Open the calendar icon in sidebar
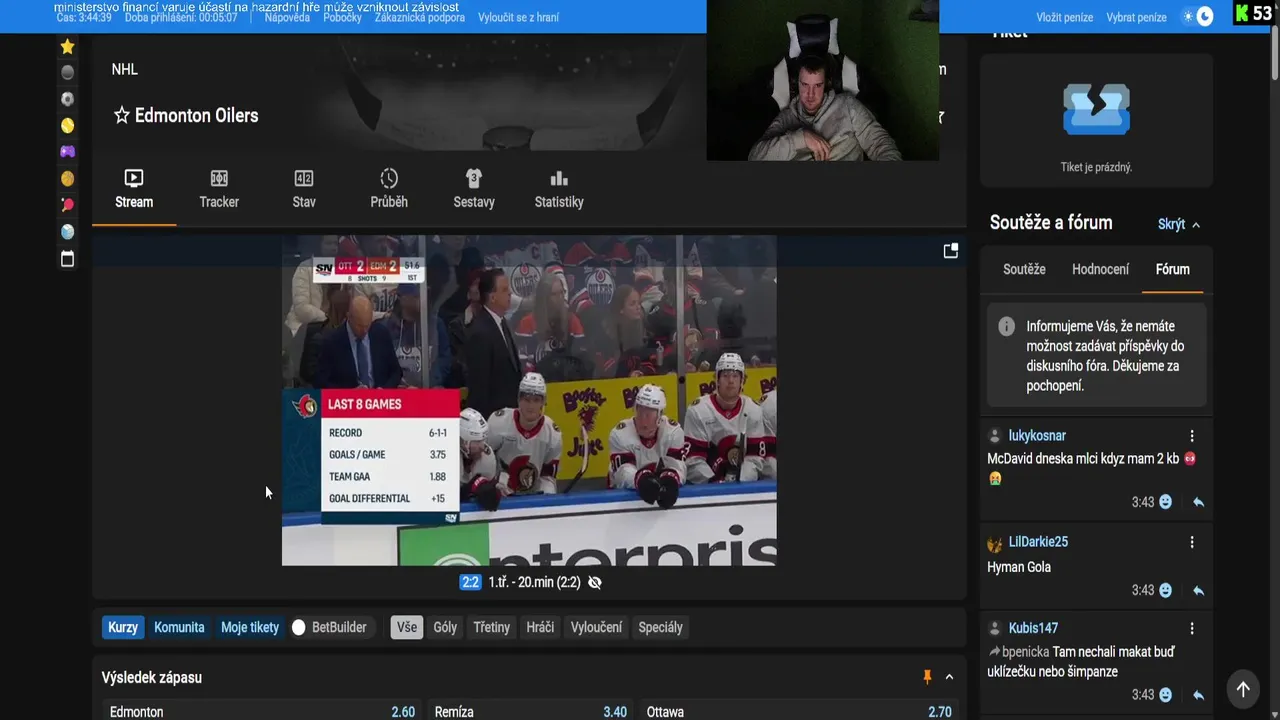This screenshot has height=720, width=1280. 67,259
